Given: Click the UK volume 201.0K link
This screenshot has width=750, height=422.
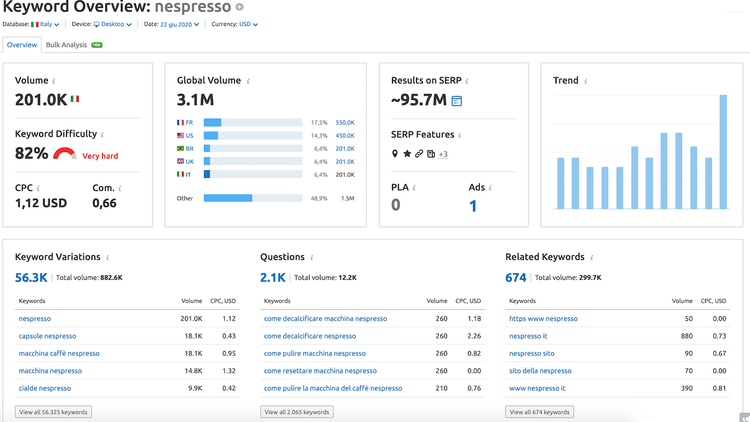Looking at the screenshot, I should tap(345, 162).
